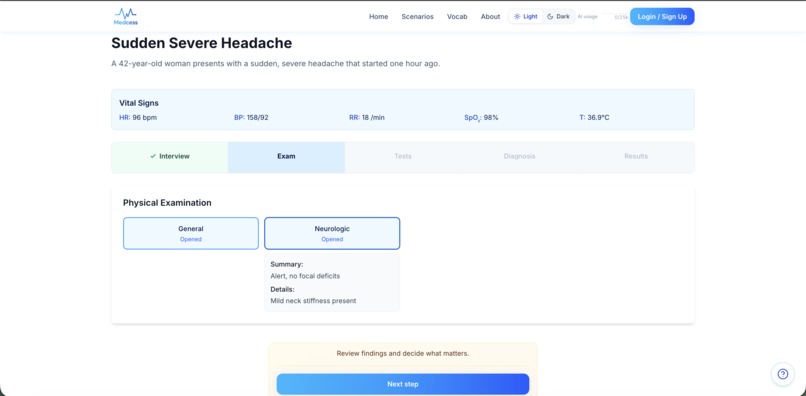Click 'Review findings and decide what matters.' text
Image resolution: width=806 pixels, height=396 pixels.
click(x=403, y=354)
